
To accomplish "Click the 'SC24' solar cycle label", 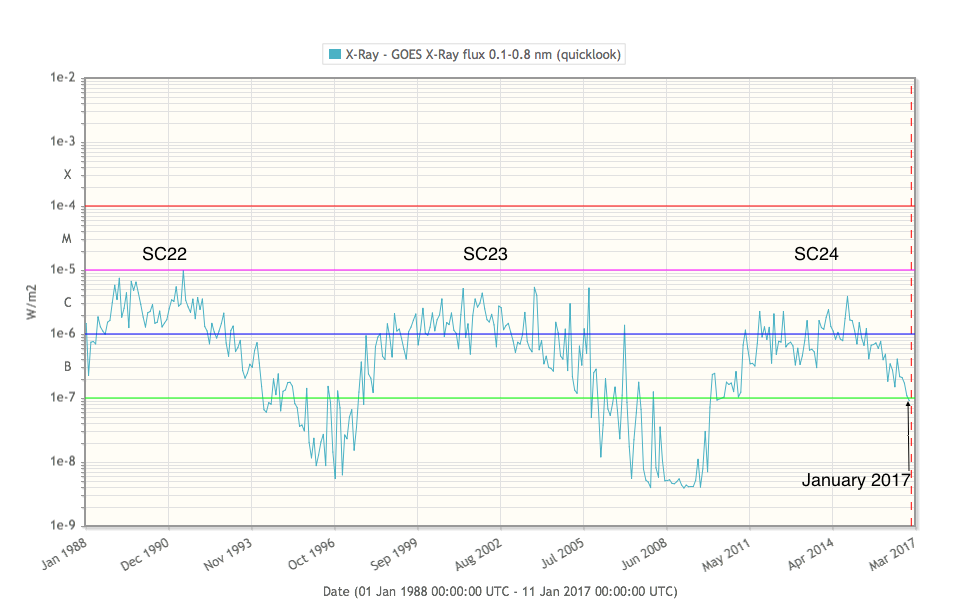I will (x=817, y=254).
